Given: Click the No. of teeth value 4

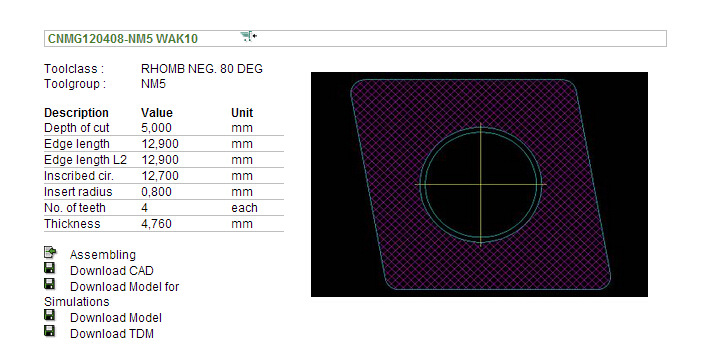Looking at the screenshot, I should click(144, 208).
